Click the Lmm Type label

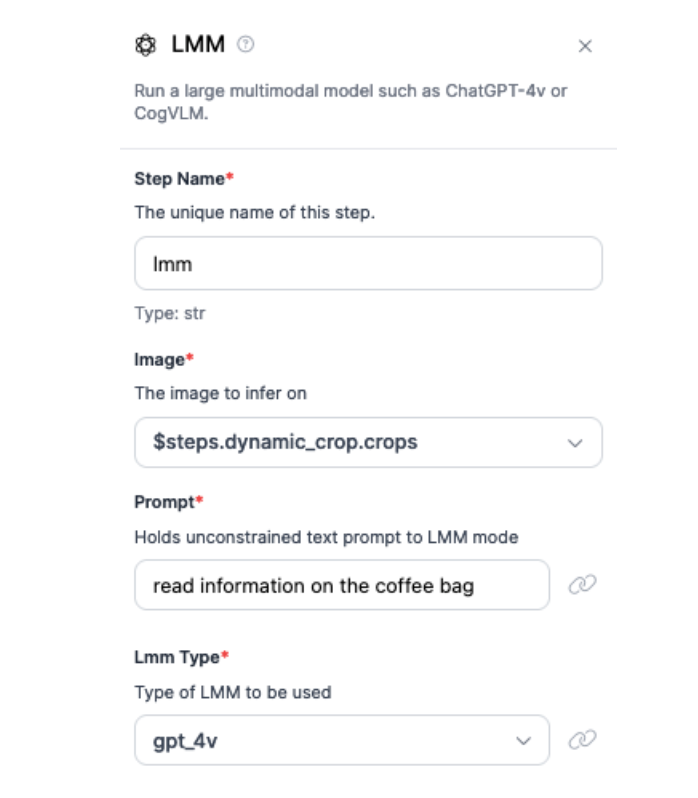pos(177,657)
